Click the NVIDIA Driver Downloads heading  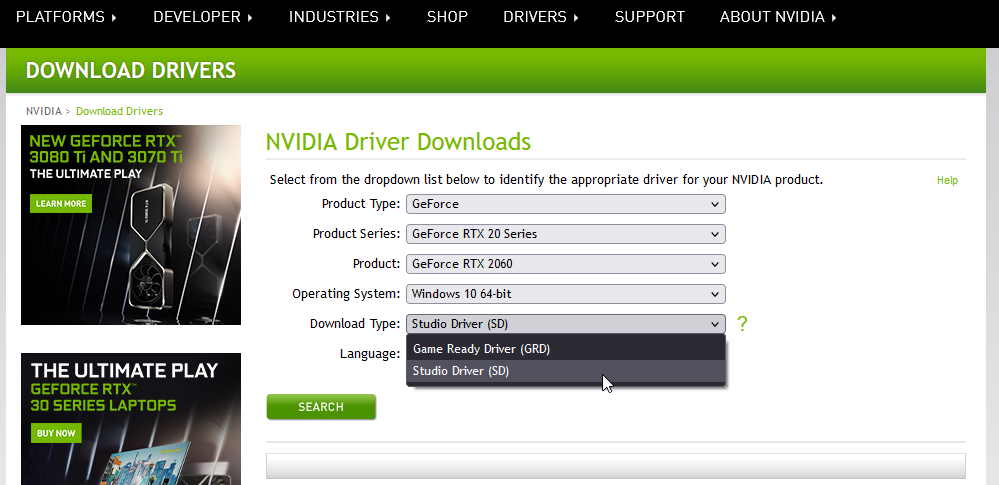398,141
